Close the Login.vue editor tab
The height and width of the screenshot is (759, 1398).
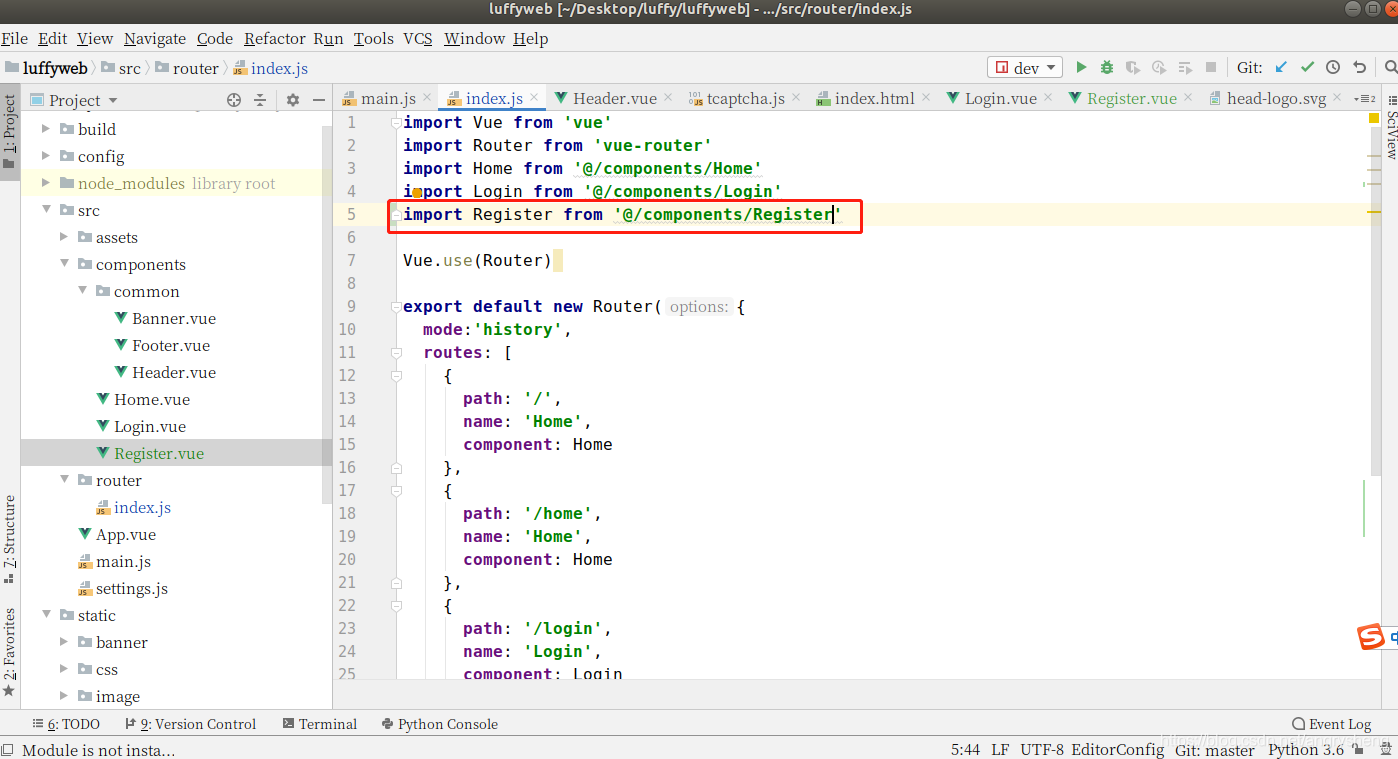[1048, 97]
